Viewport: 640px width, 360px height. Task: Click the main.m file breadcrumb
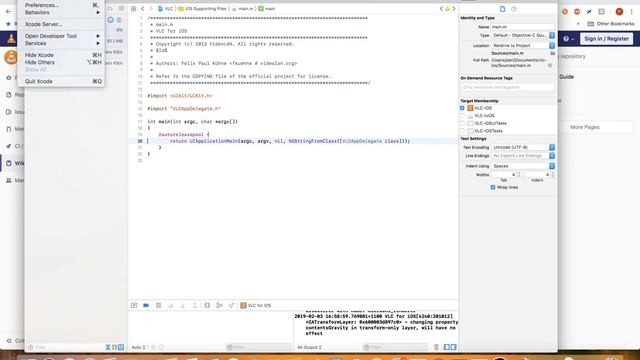[243, 9]
